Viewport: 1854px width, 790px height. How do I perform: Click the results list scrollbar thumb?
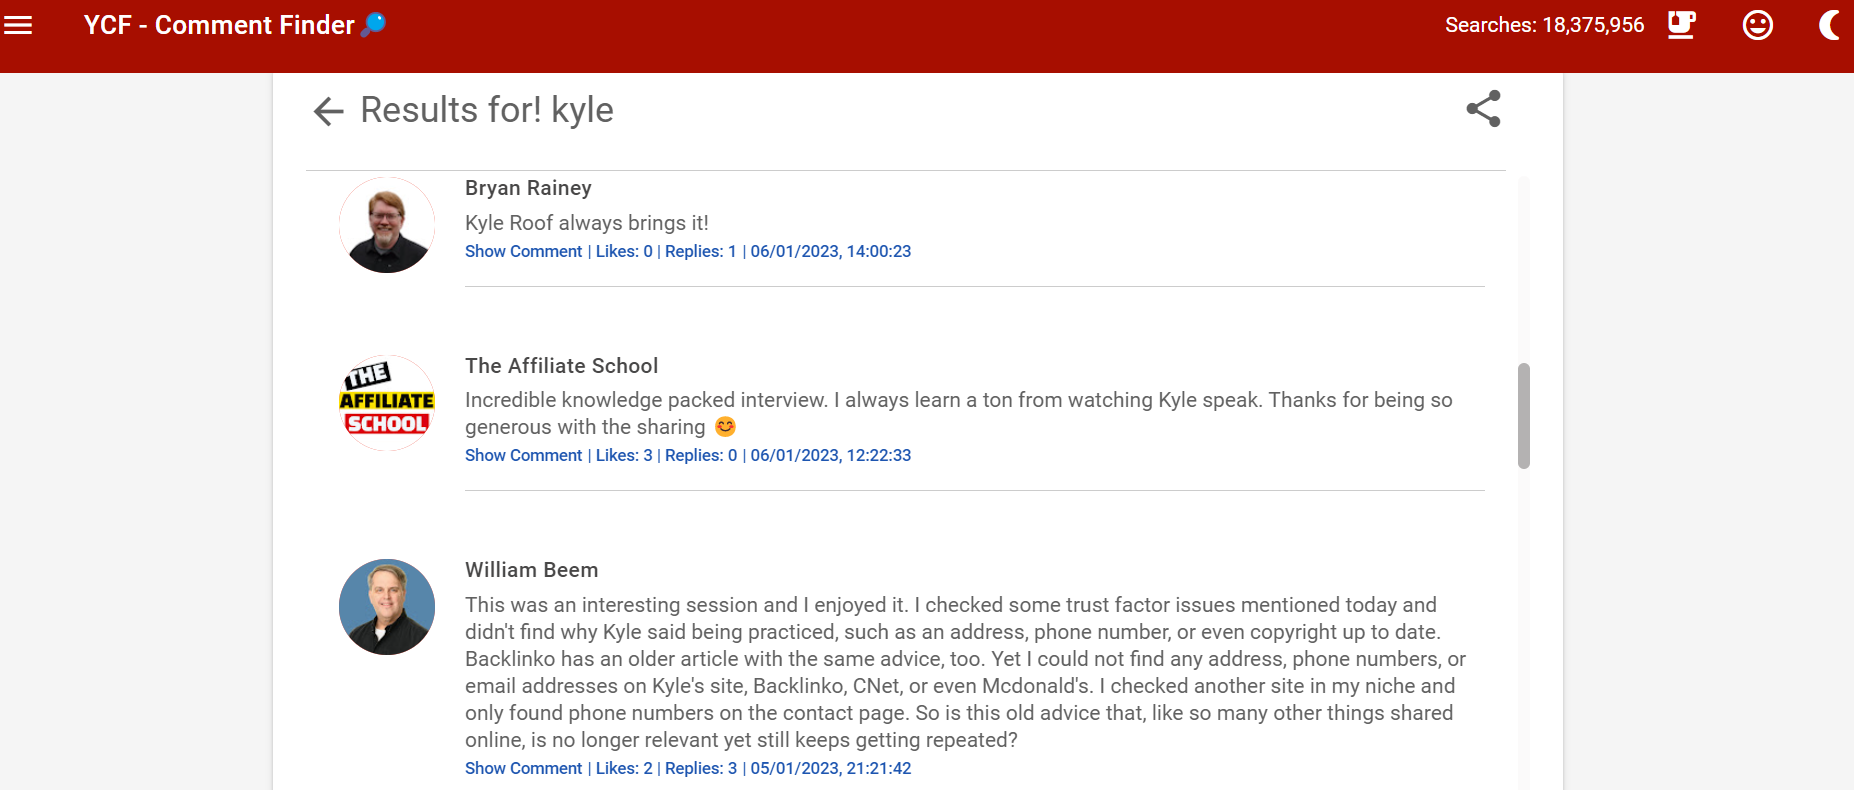1524,416
